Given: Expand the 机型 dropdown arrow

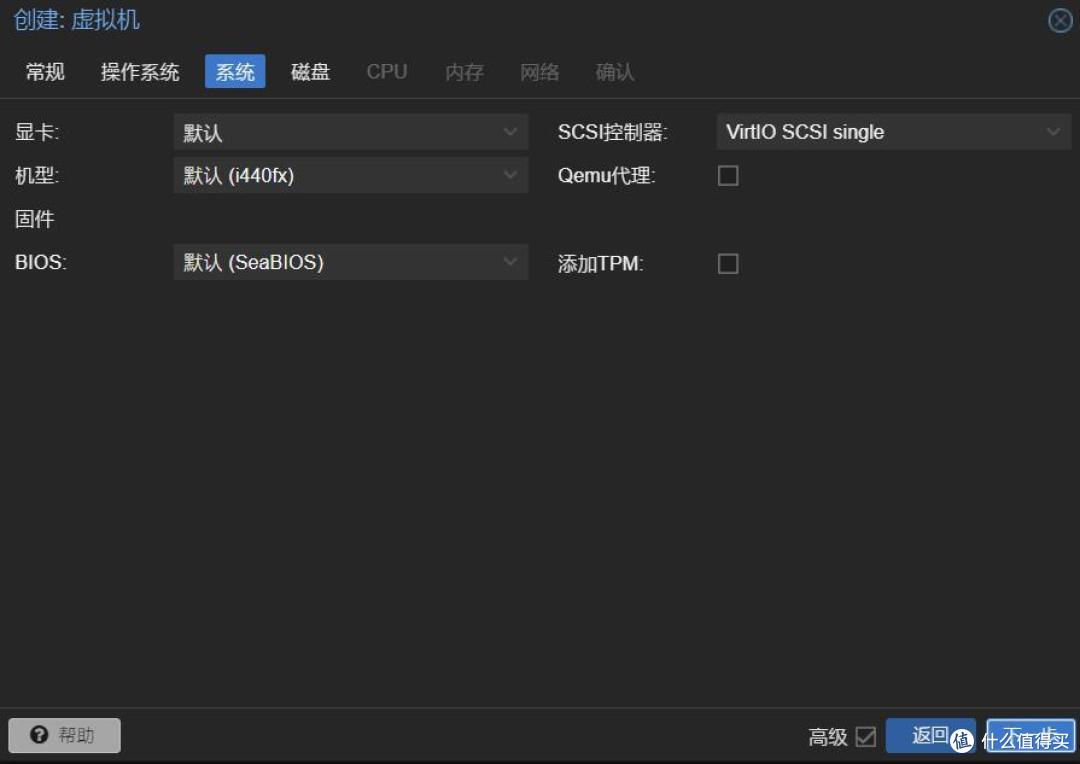Looking at the screenshot, I should tap(510, 175).
